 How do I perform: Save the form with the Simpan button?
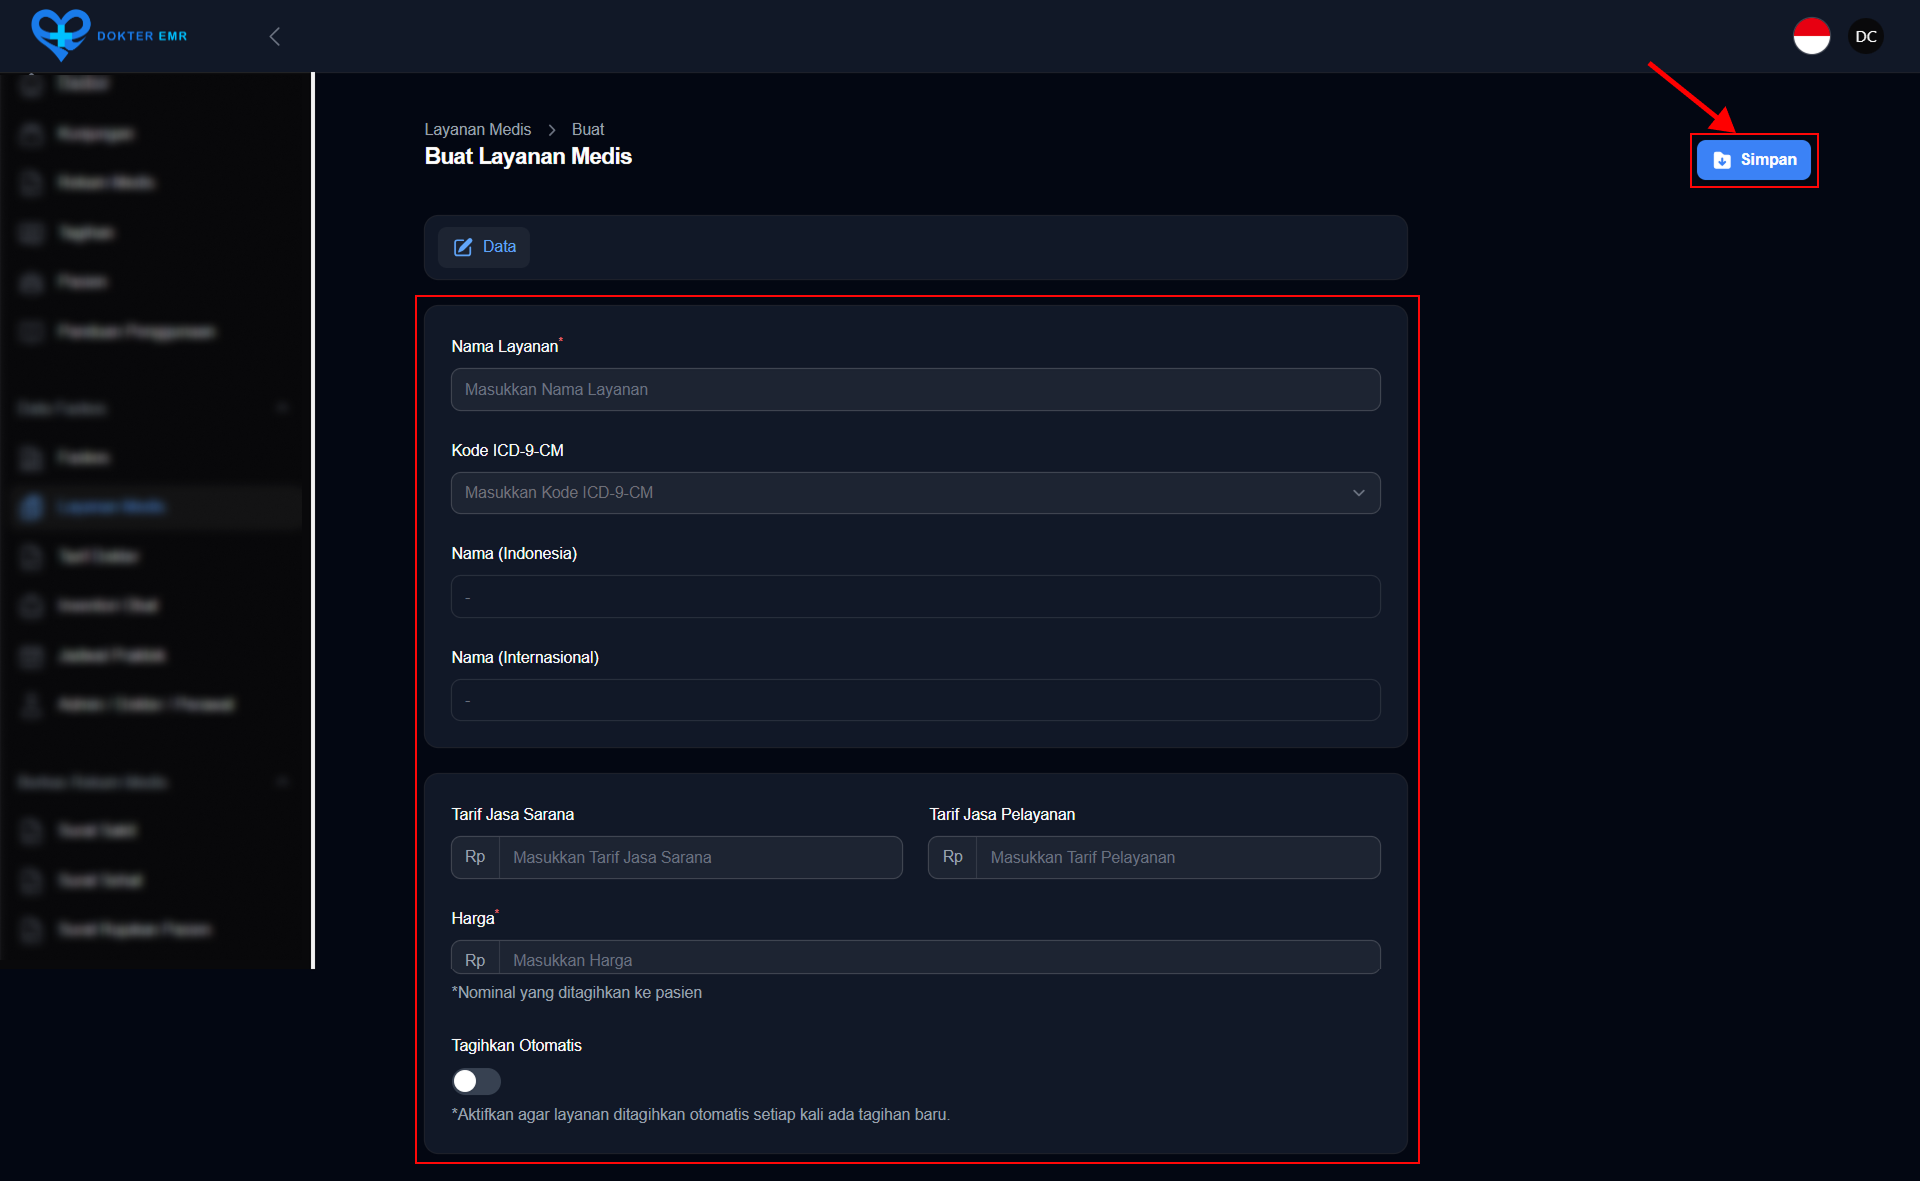[1753, 160]
